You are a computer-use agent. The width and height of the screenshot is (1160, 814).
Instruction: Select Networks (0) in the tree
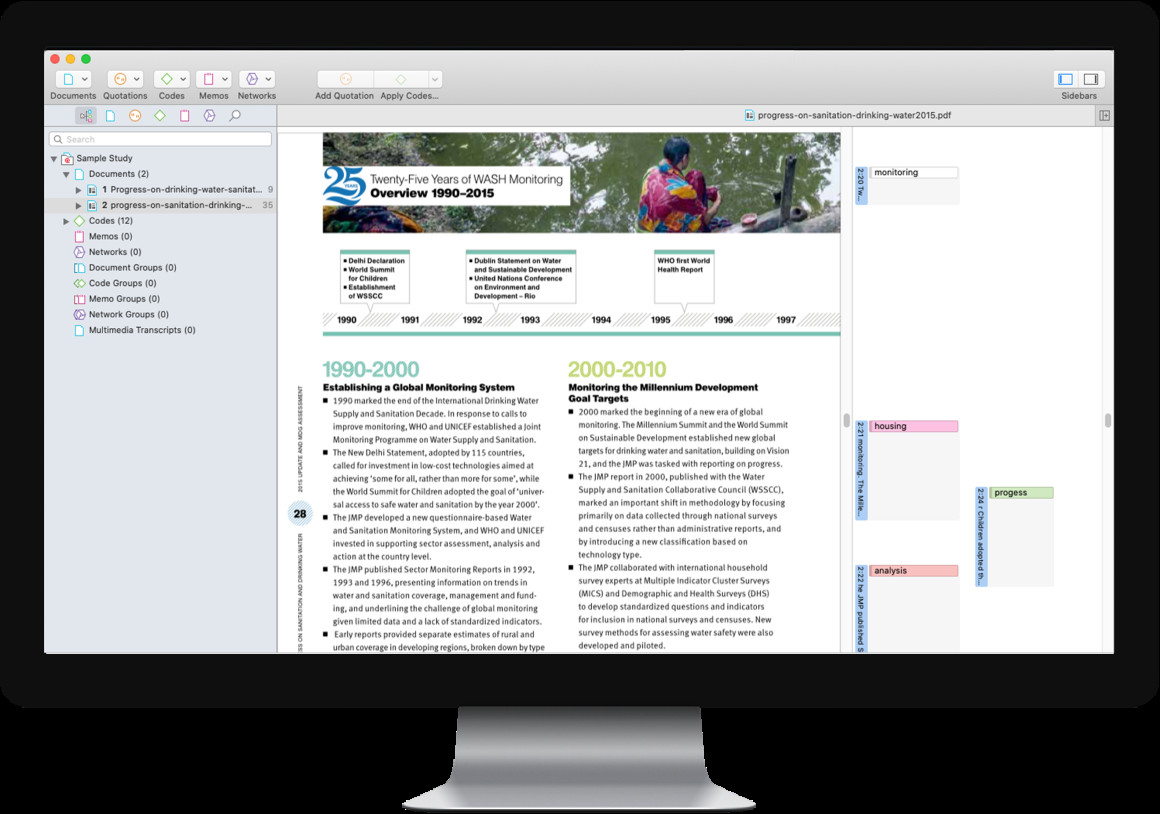115,252
